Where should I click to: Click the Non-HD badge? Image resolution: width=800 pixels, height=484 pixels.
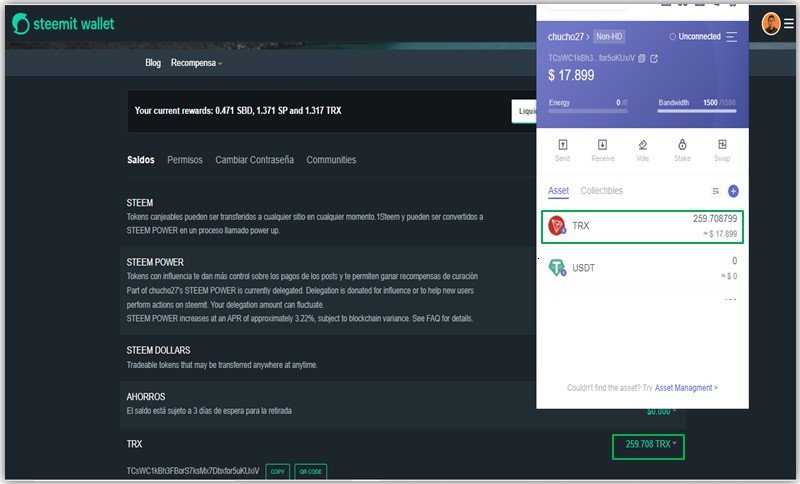(609, 37)
